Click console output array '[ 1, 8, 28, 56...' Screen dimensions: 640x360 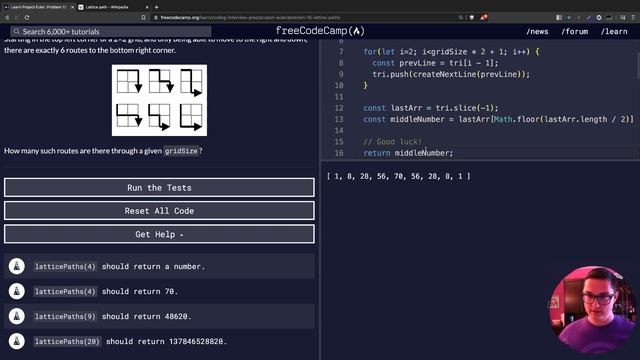(398, 176)
